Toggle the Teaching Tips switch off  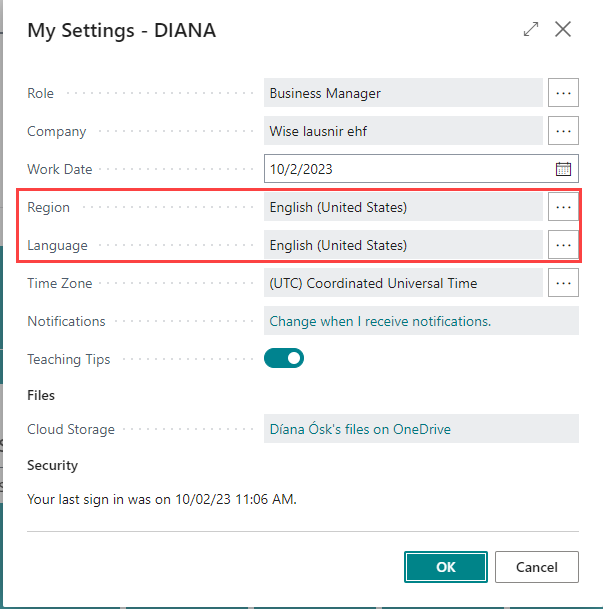[284, 358]
